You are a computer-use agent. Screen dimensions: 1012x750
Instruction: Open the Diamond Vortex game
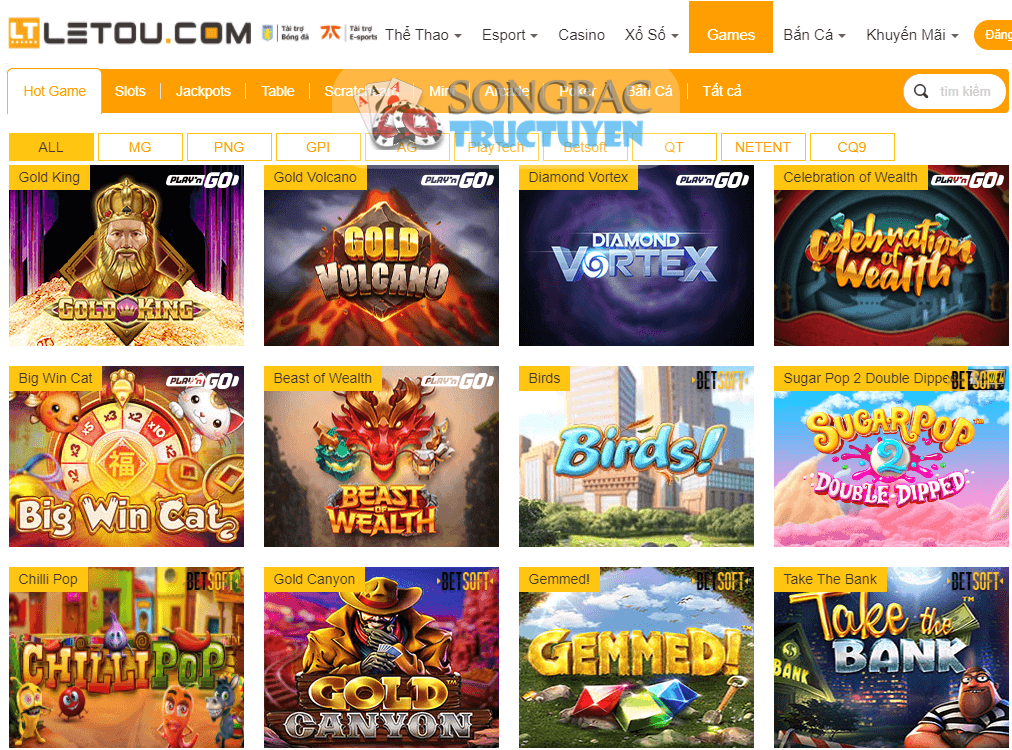pos(636,256)
